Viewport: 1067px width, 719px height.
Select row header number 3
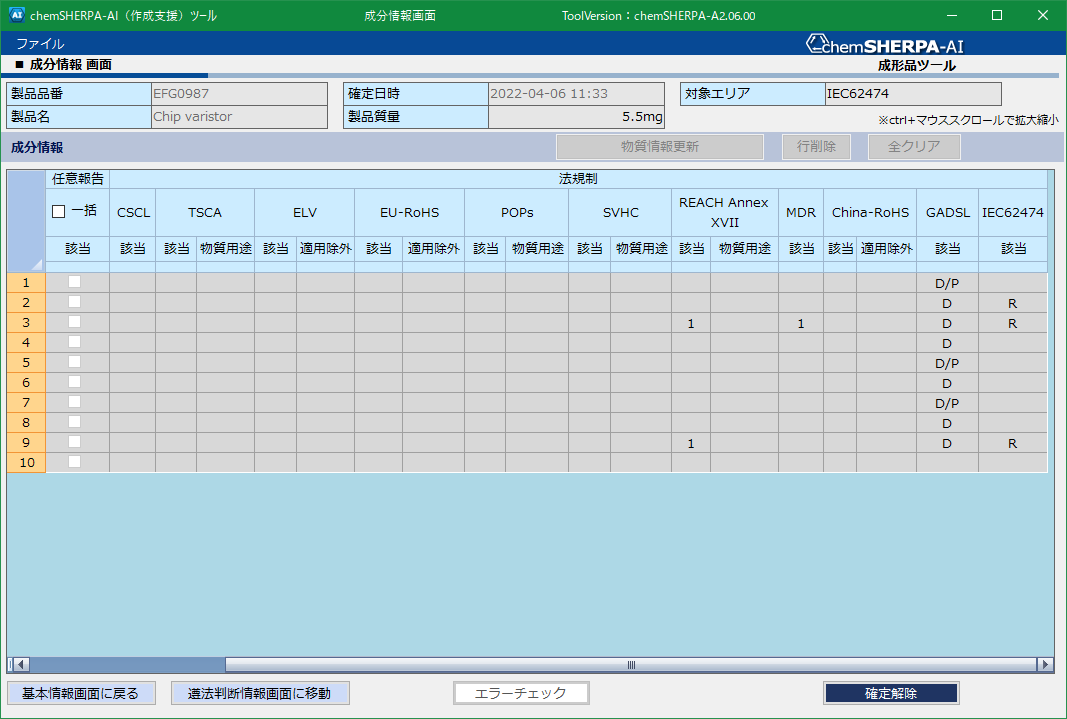[26, 323]
